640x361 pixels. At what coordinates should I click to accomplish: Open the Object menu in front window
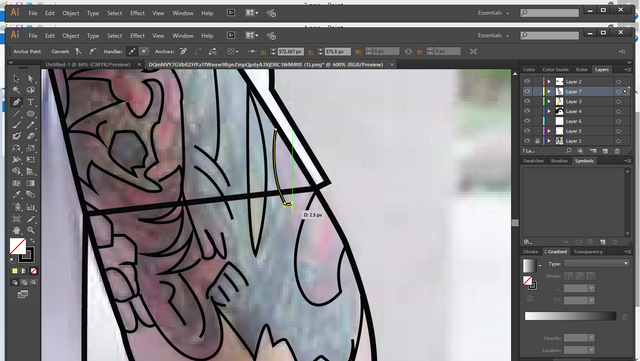click(71, 36)
